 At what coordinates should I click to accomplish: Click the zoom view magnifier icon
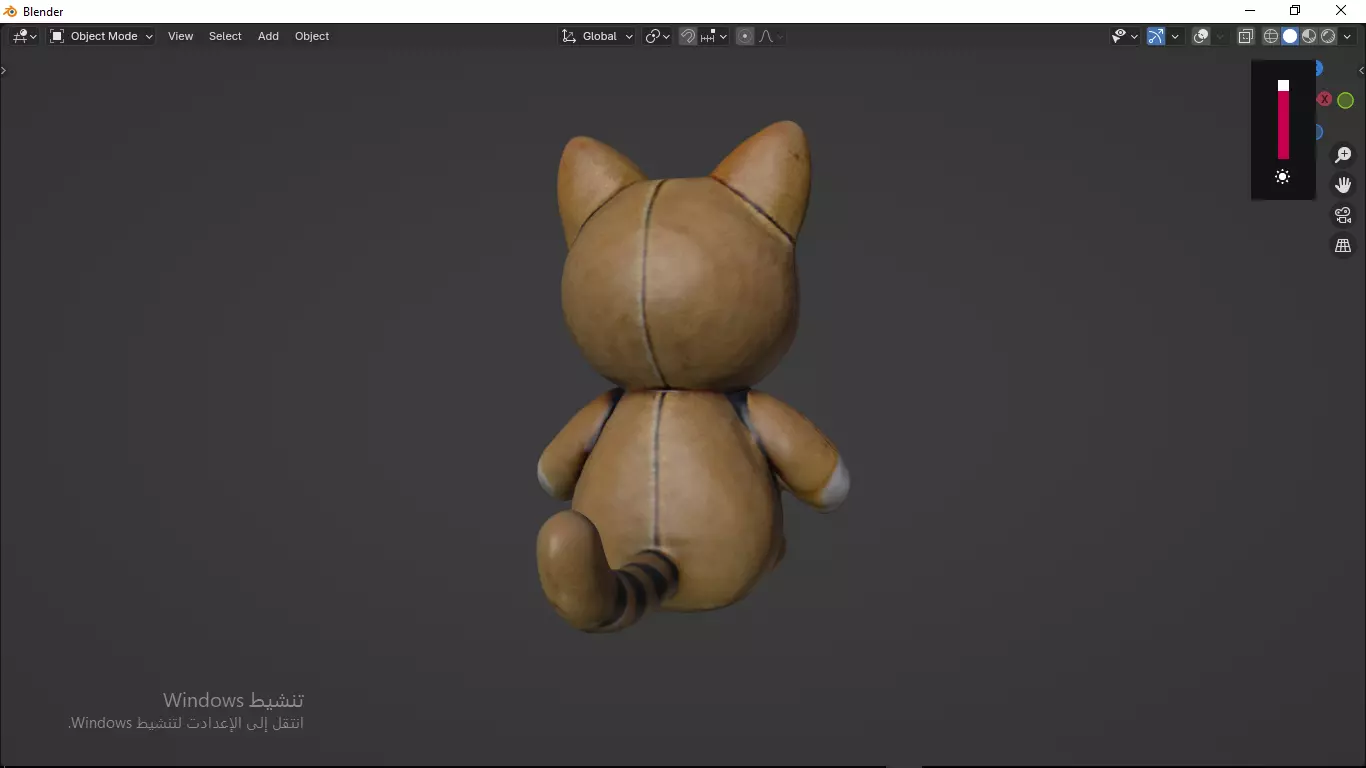1343,155
